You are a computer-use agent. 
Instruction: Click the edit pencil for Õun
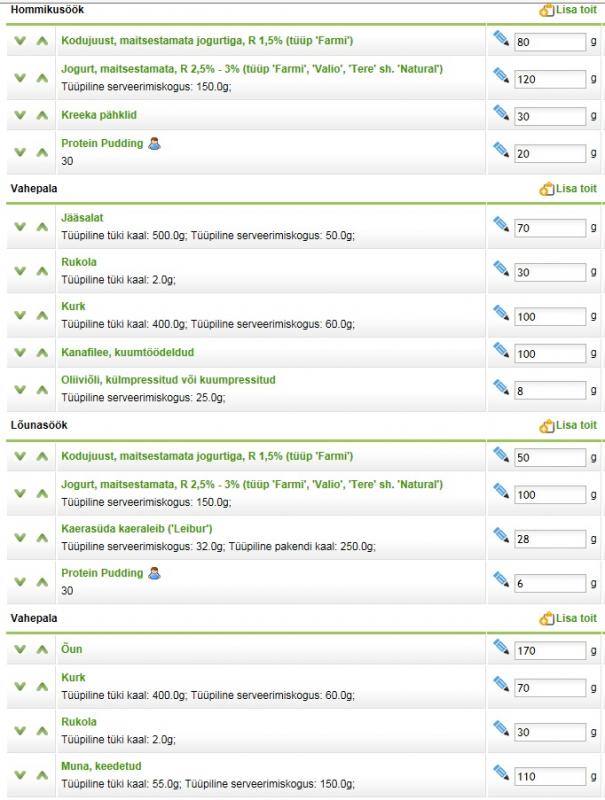(x=501, y=646)
